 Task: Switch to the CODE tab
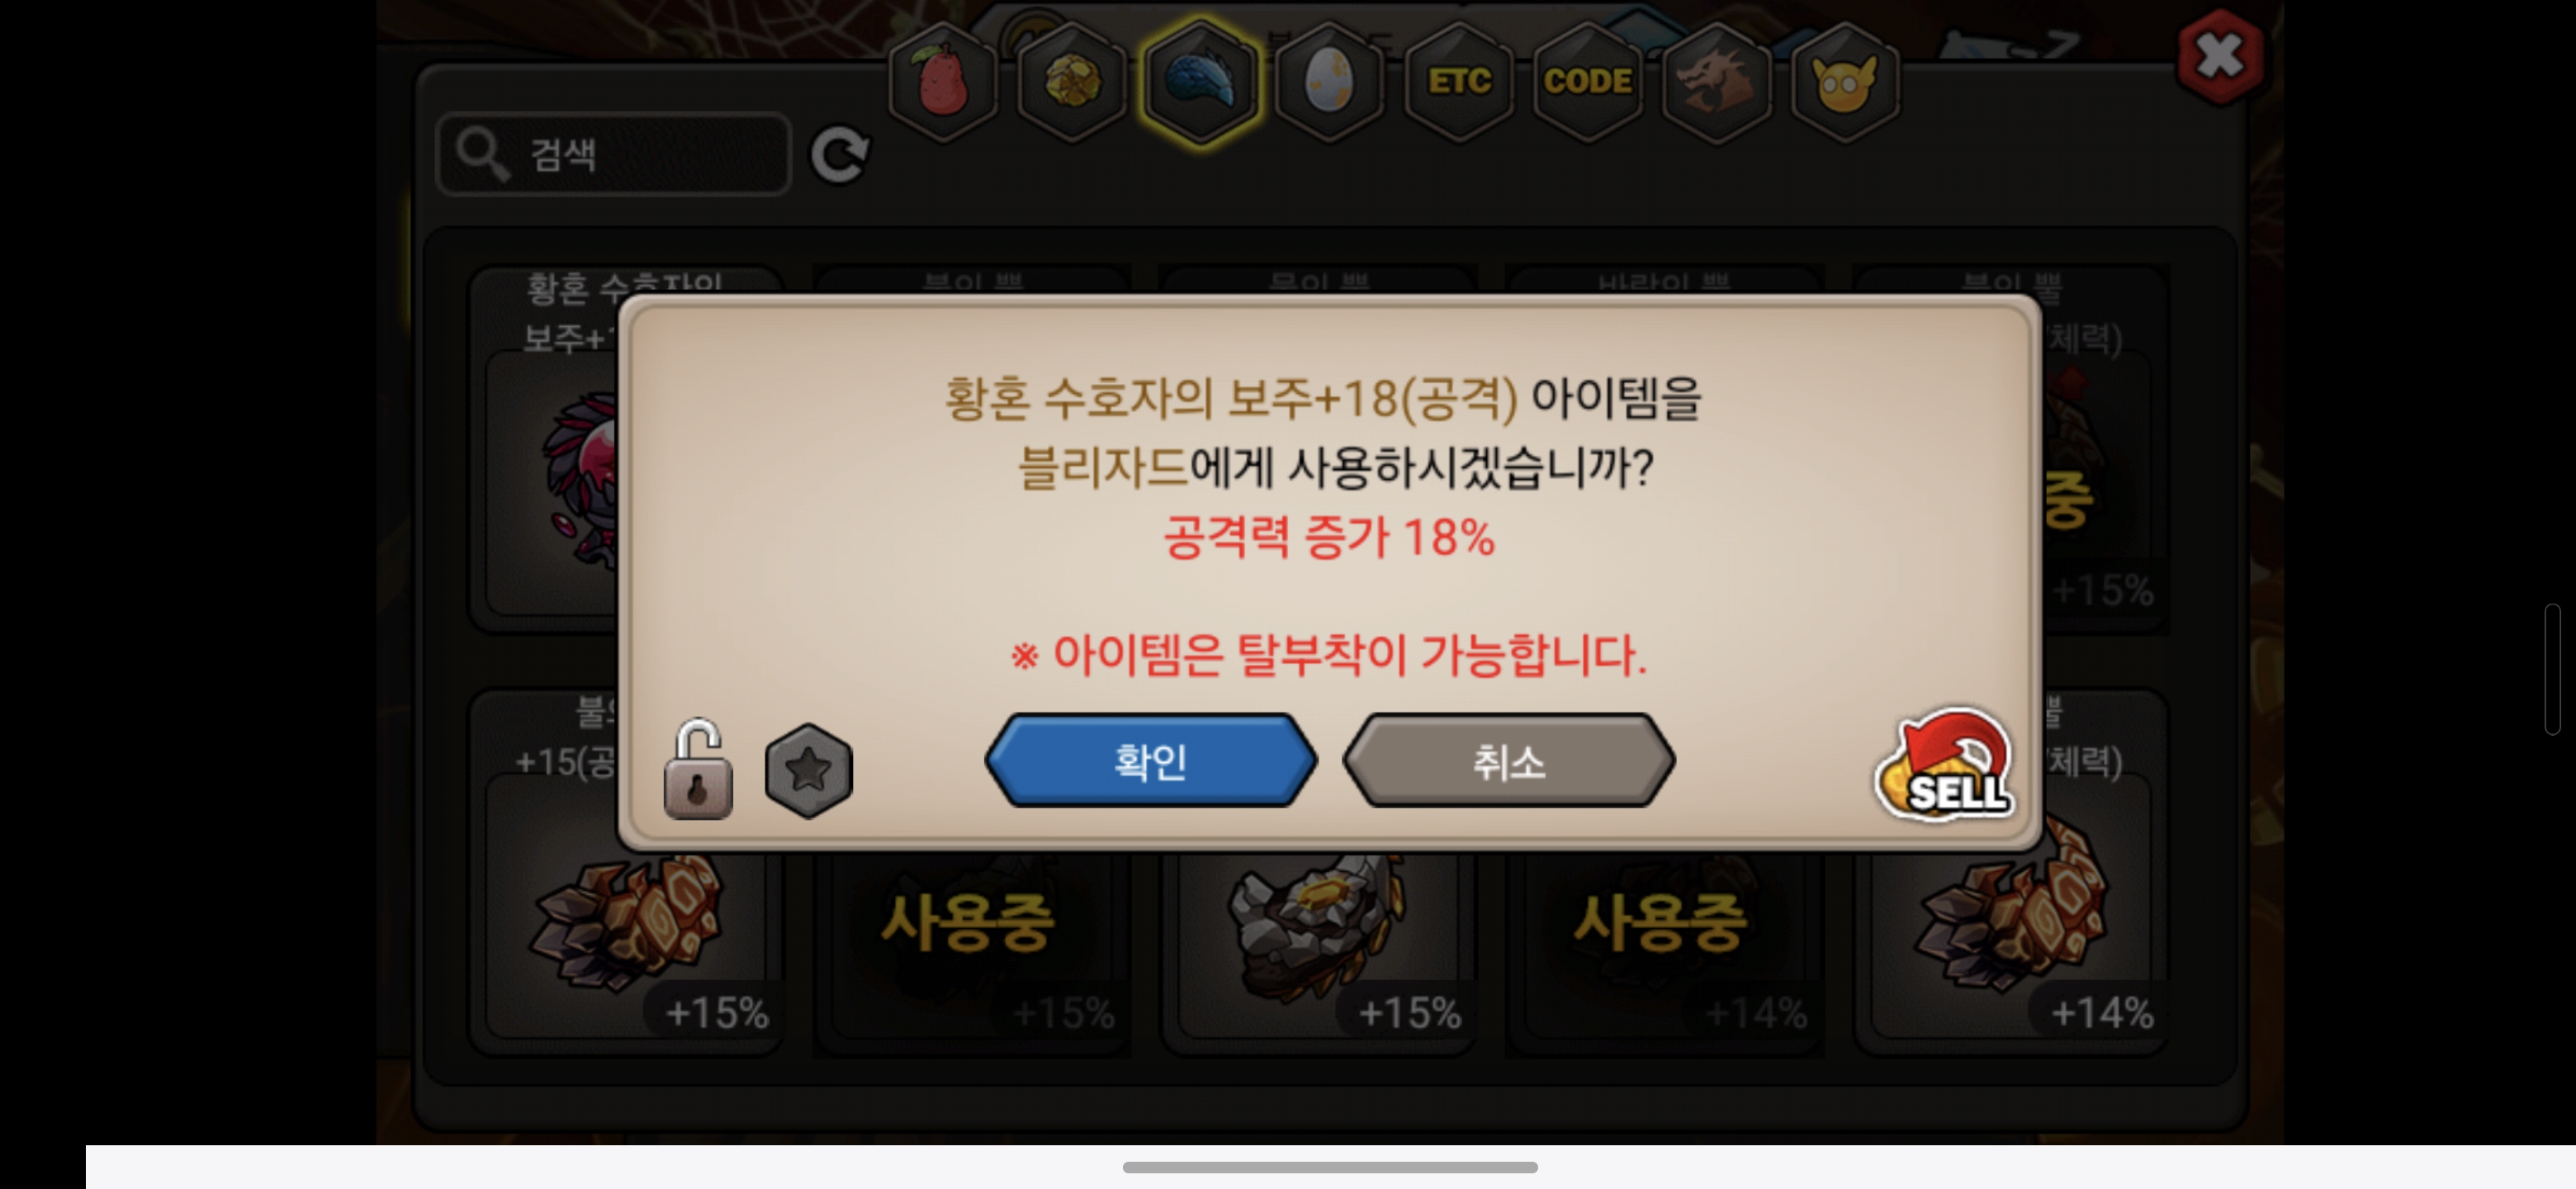[1587, 82]
